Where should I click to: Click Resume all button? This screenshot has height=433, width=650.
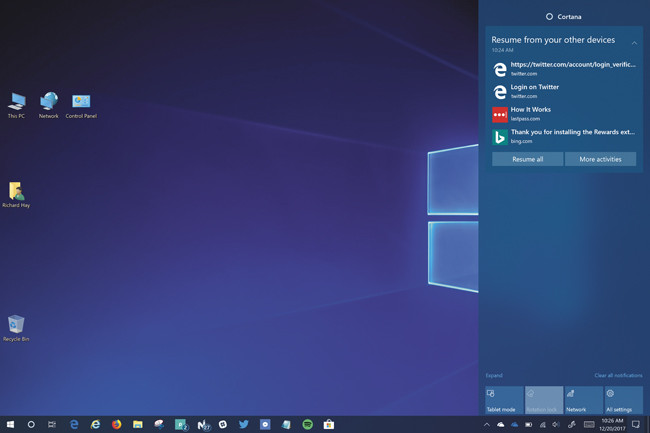[x=527, y=159]
